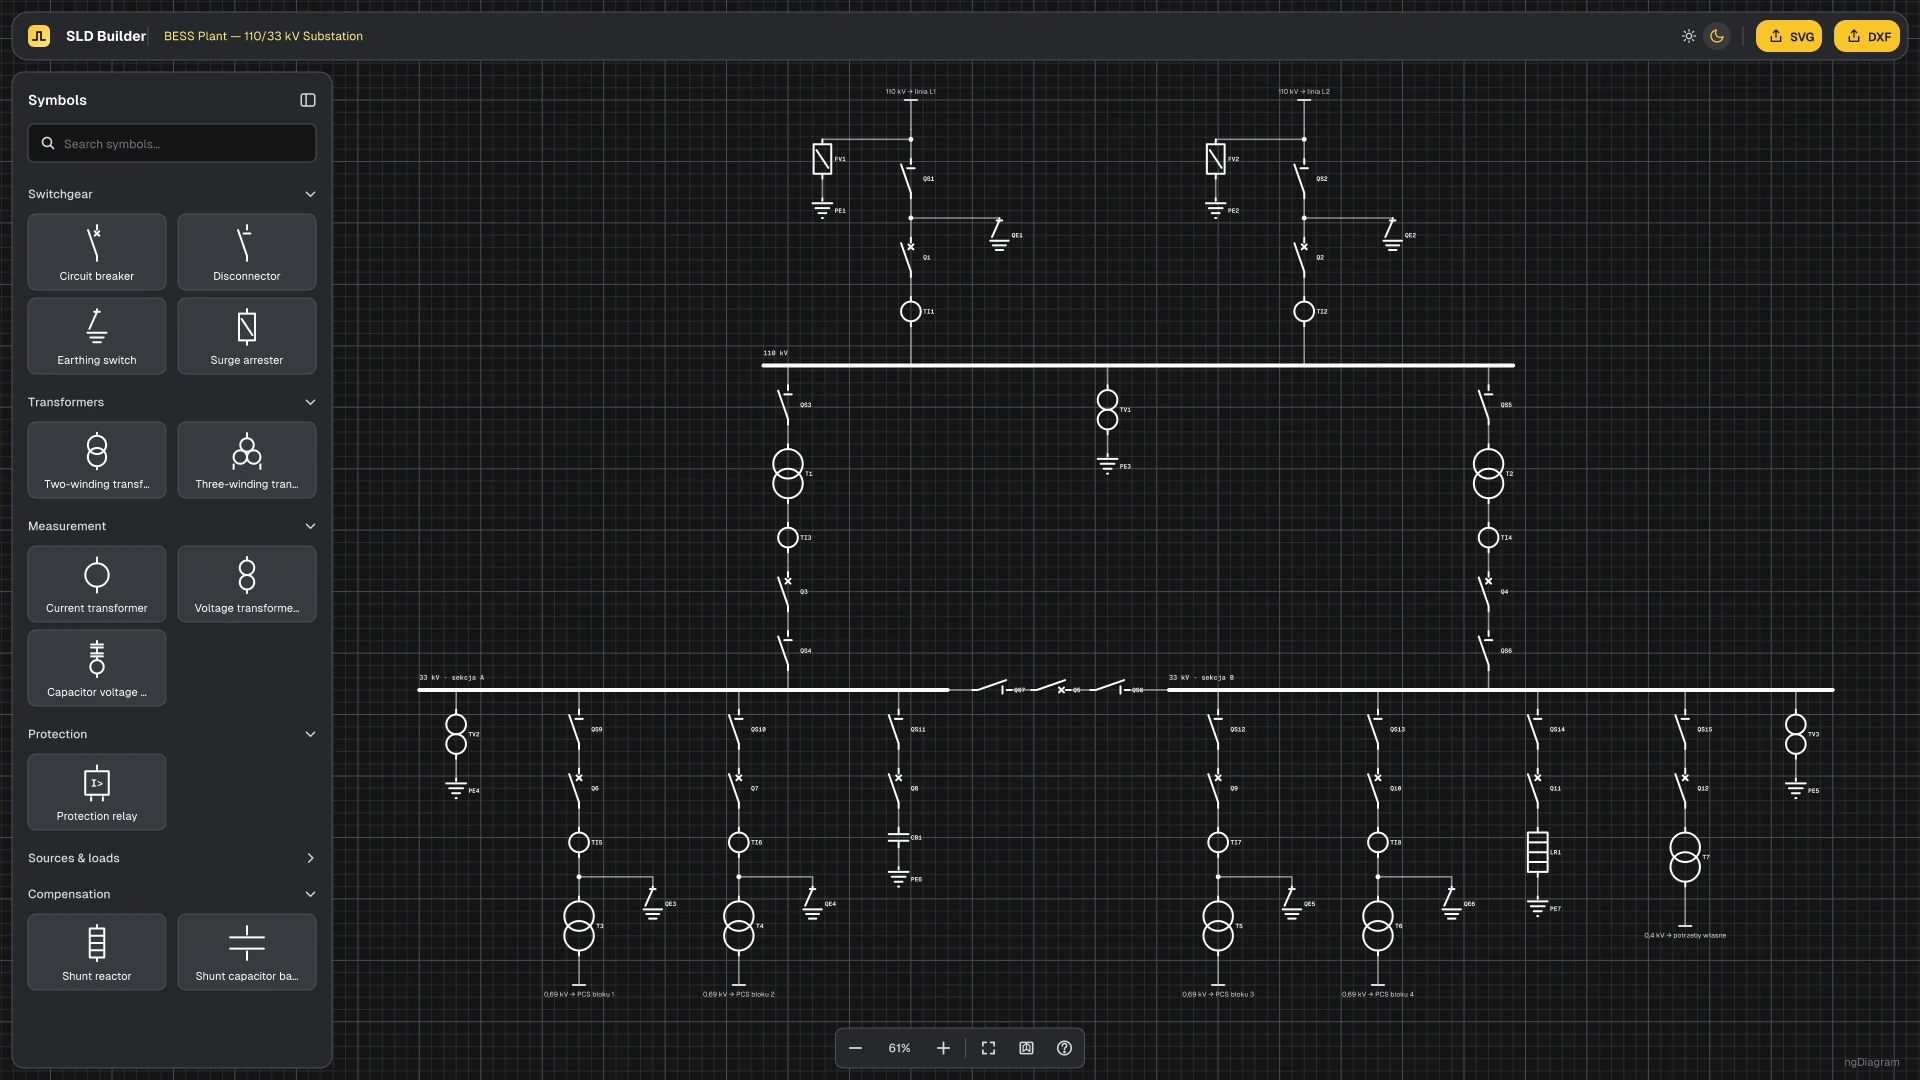Export diagram as SVG
This screenshot has width=1920, height=1080.
pyautogui.click(x=1789, y=36)
